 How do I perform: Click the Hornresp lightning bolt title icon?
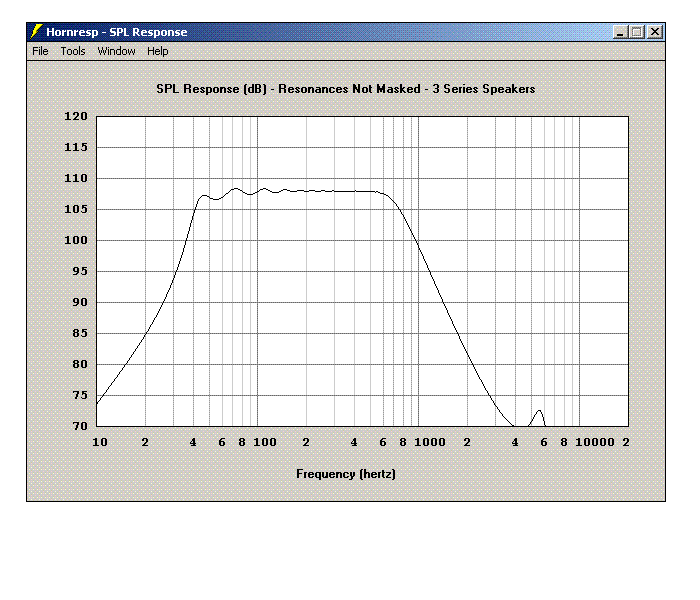click(x=36, y=31)
